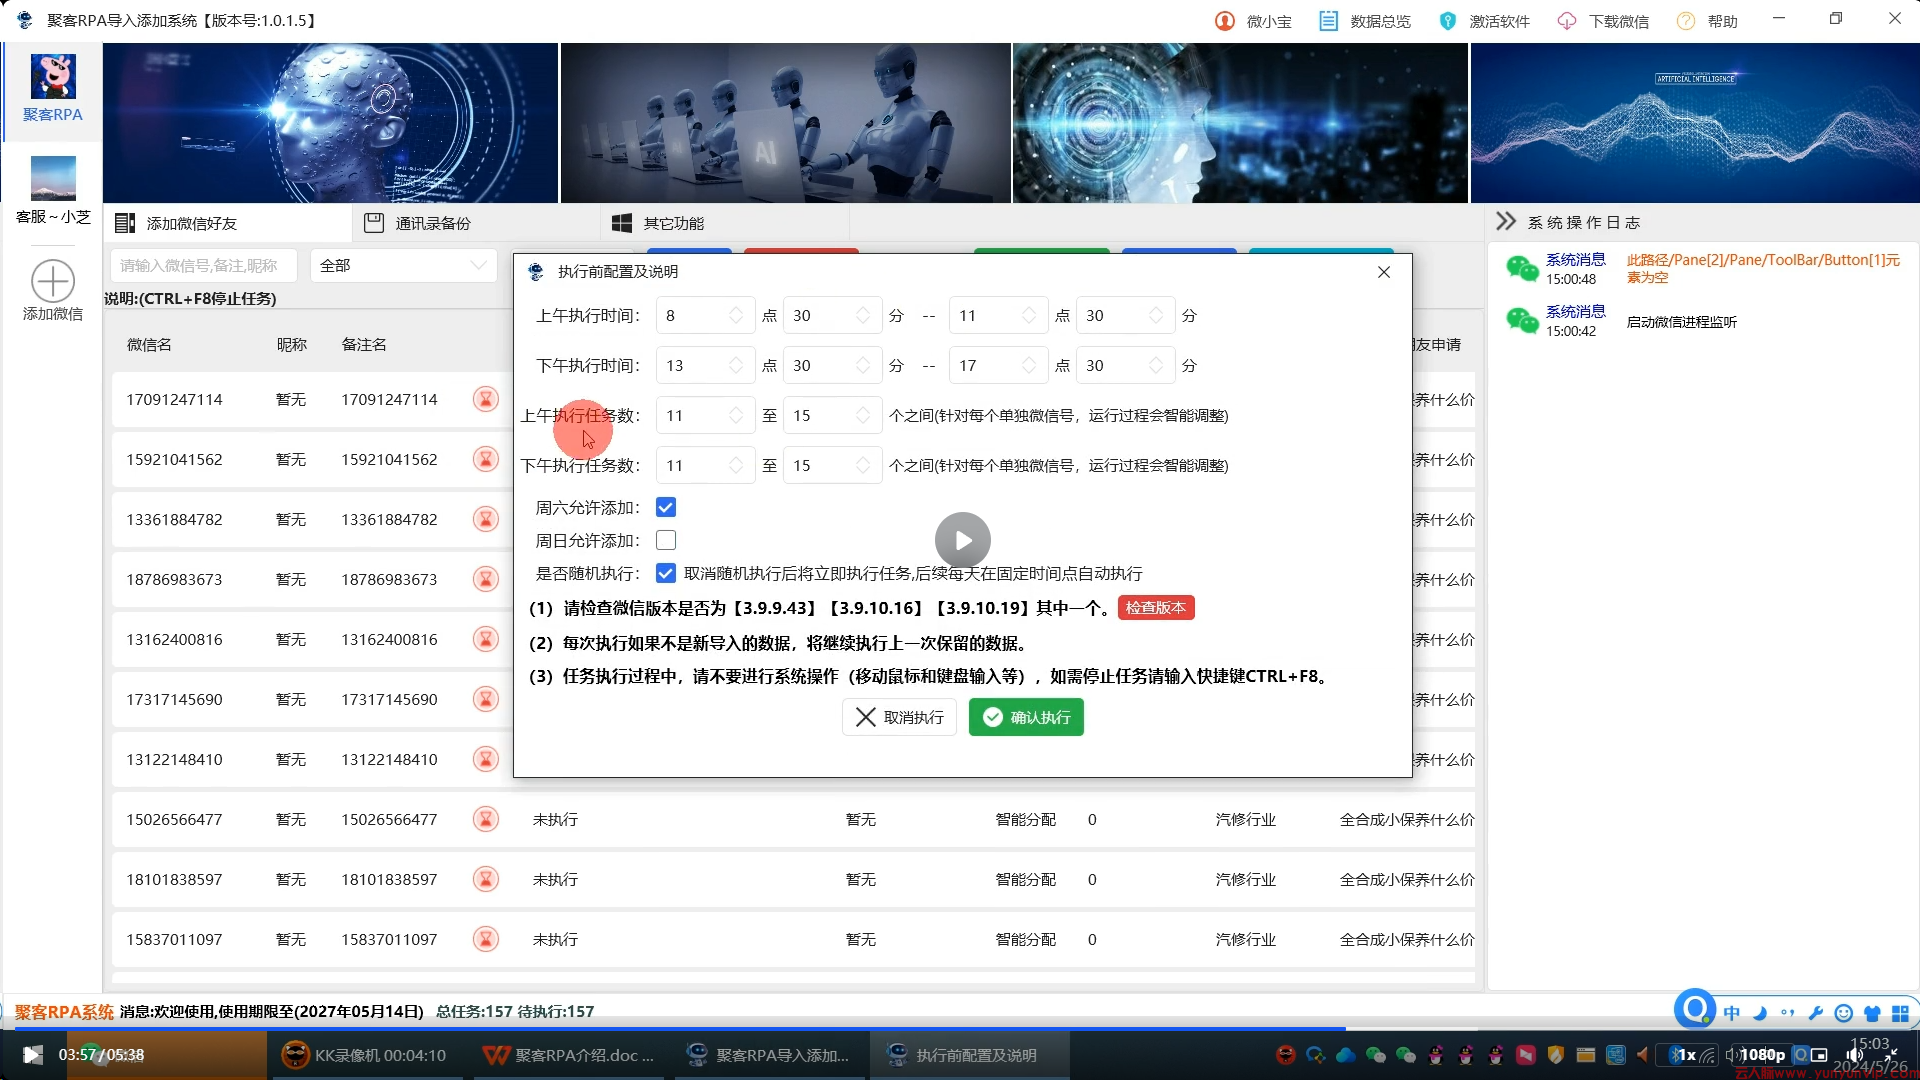This screenshot has height=1080, width=1920.
Task: Click 确认执行 button
Action: [1029, 717]
